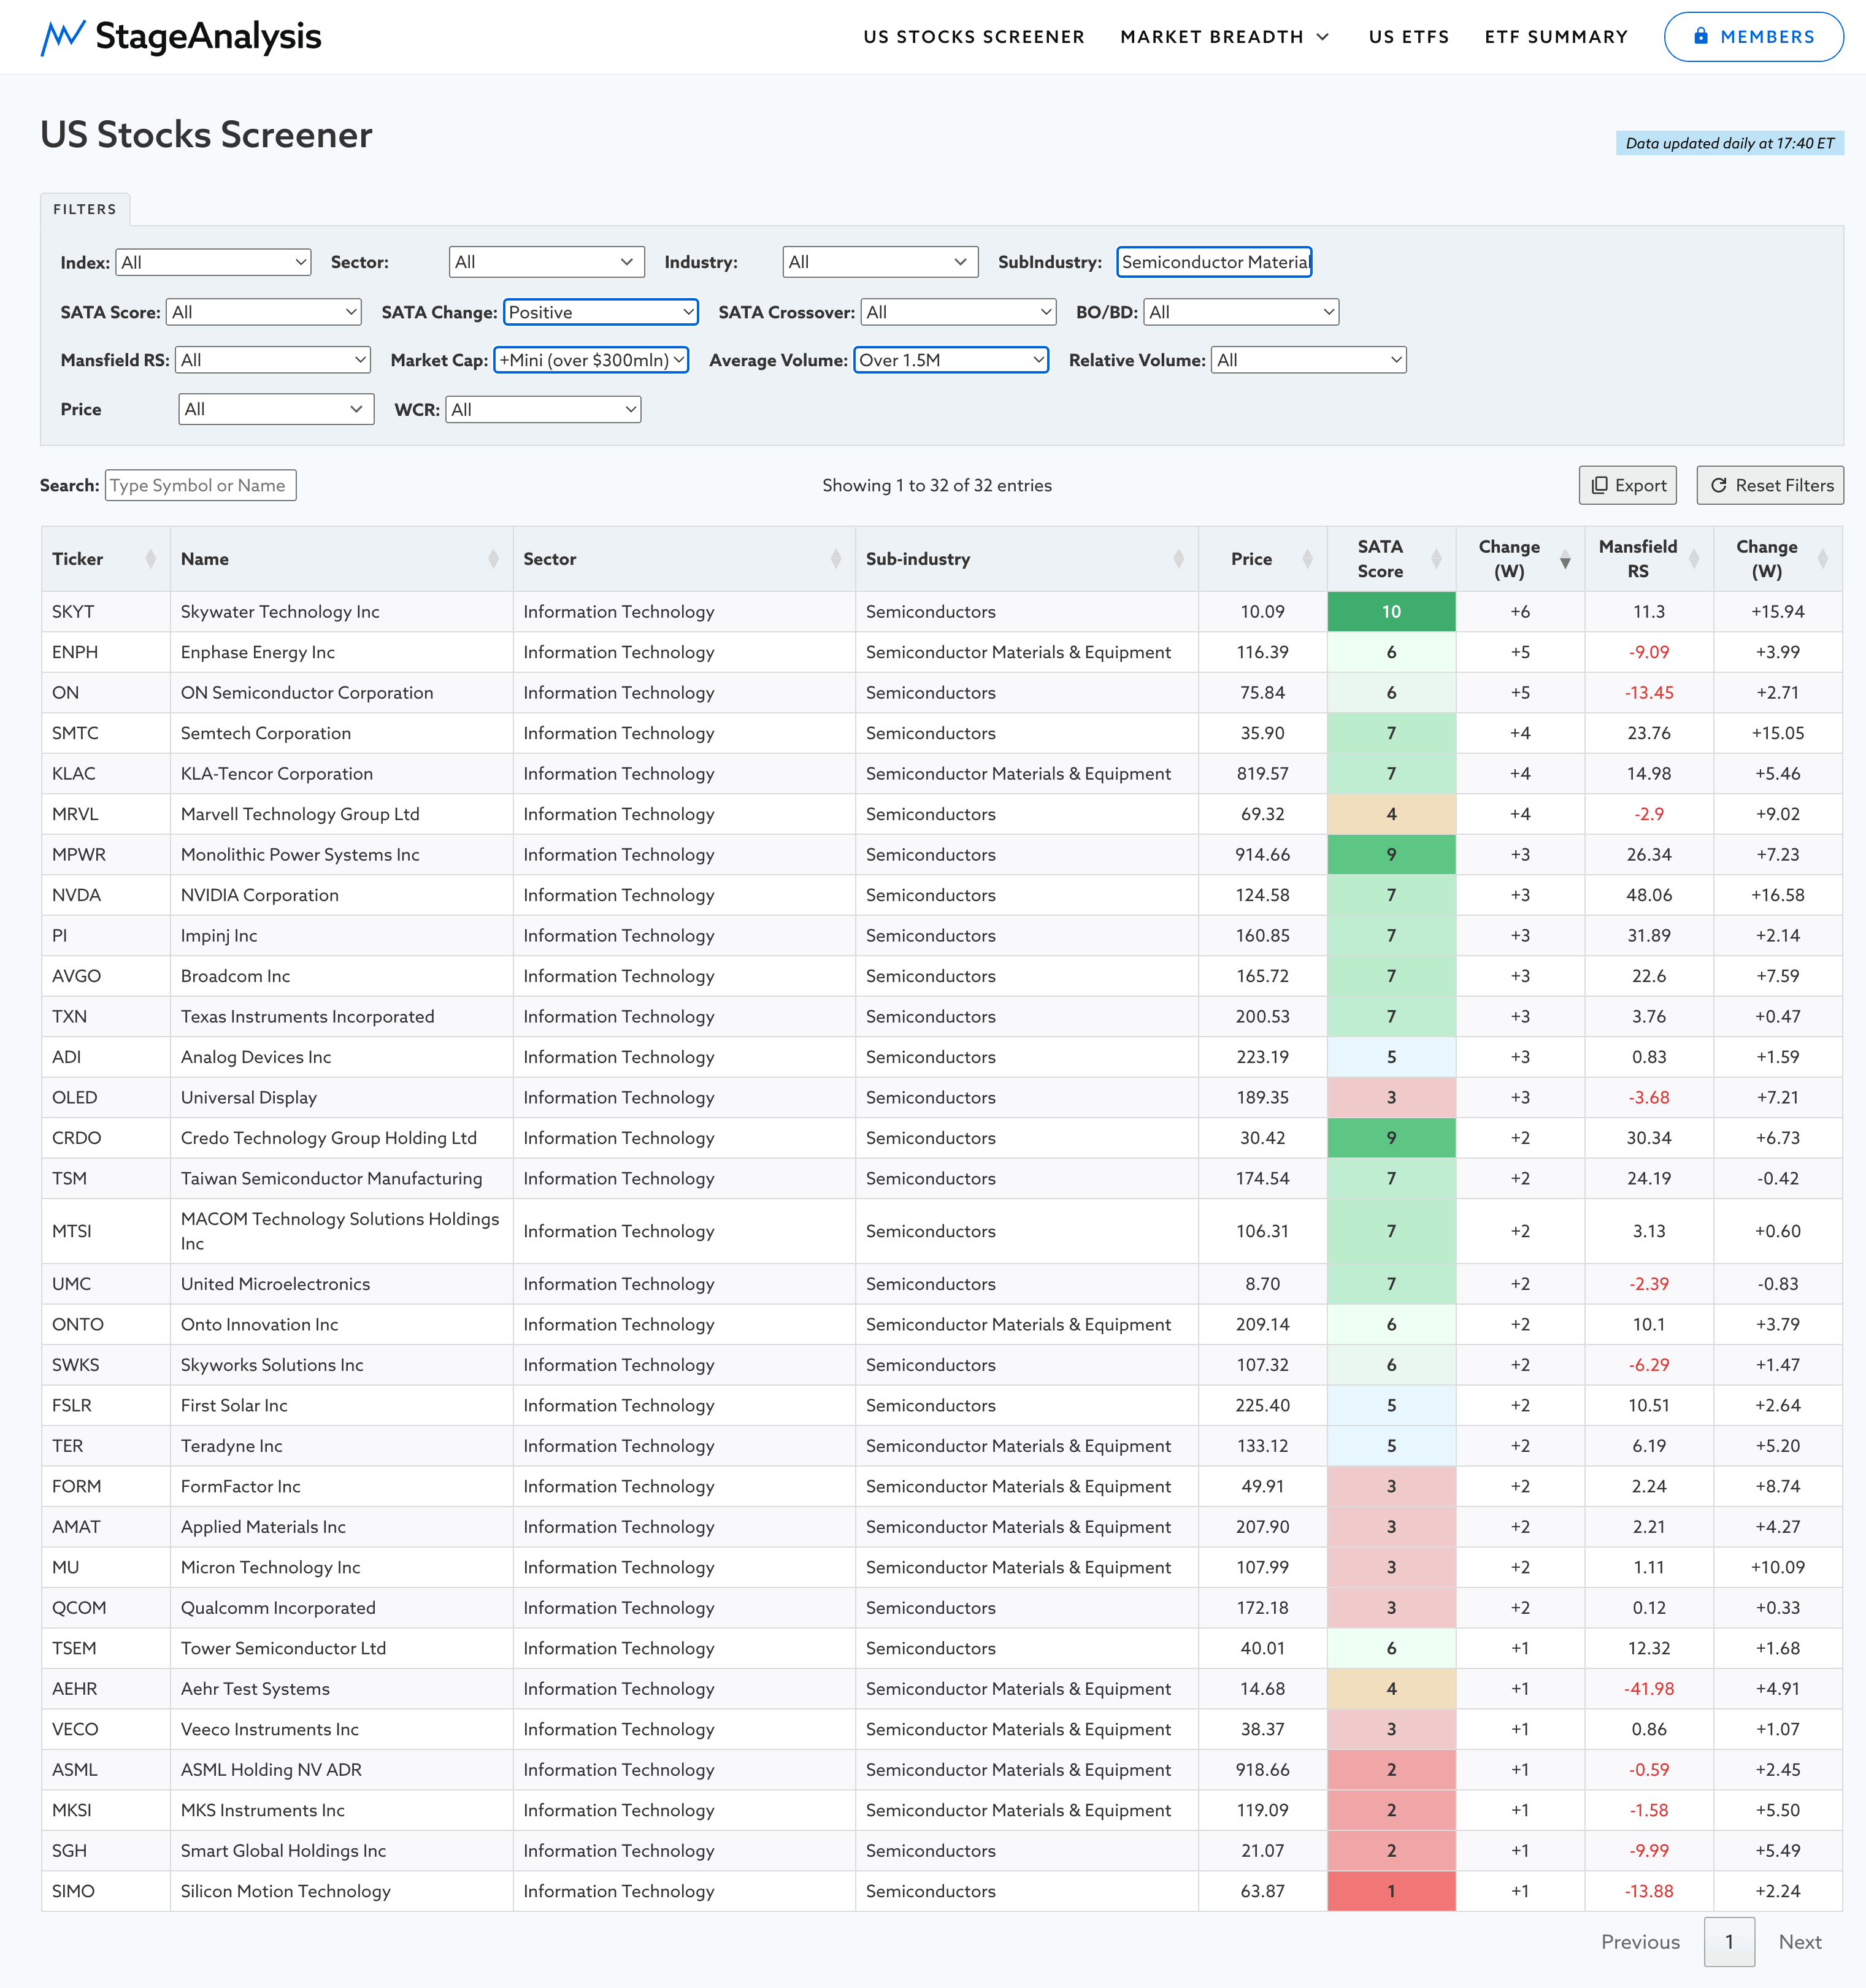Click MRVL tan SATA score 4 cell
1866x1988 pixels.
1392,814
